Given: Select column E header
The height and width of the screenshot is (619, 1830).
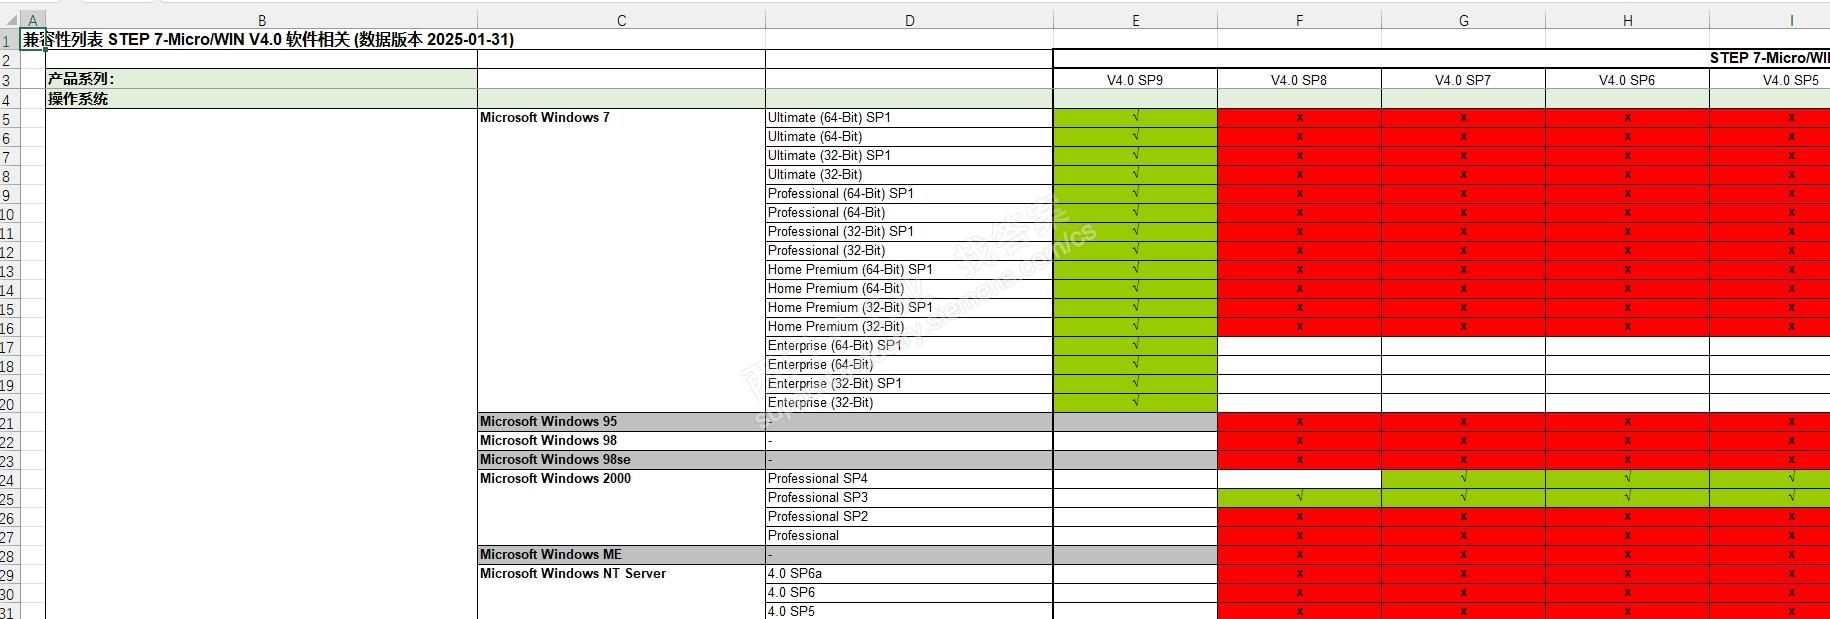Looking at the screenshot, I should click(x=1135, y=20).
